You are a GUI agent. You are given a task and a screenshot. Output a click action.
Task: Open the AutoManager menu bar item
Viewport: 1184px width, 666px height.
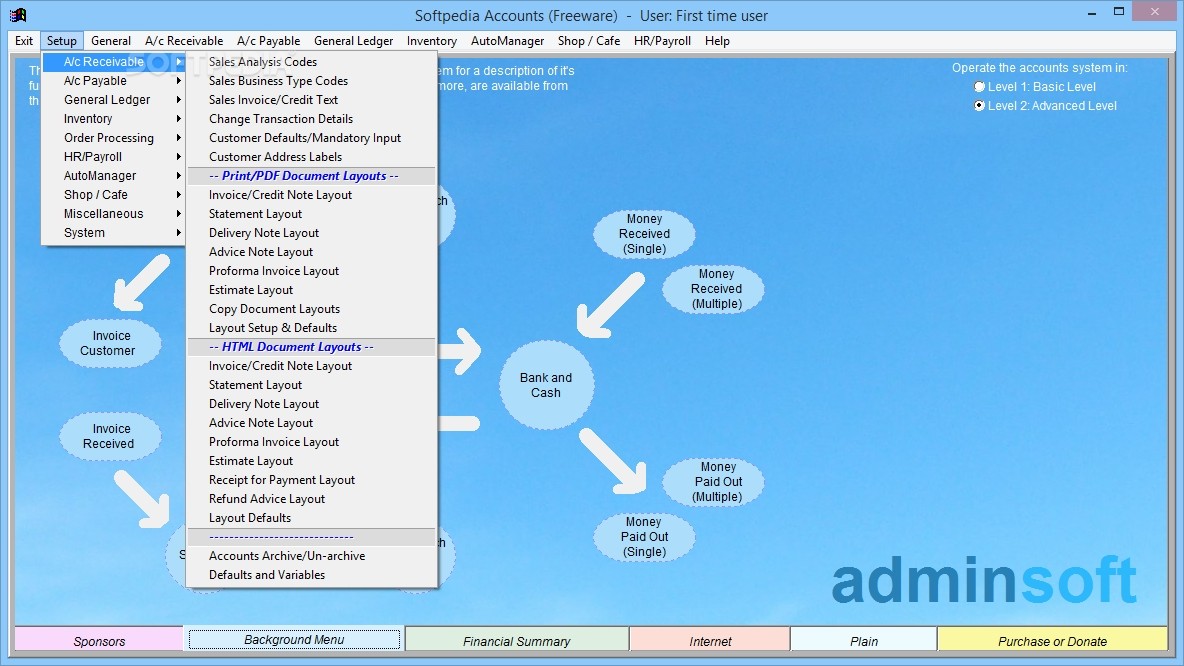[507, 41]
